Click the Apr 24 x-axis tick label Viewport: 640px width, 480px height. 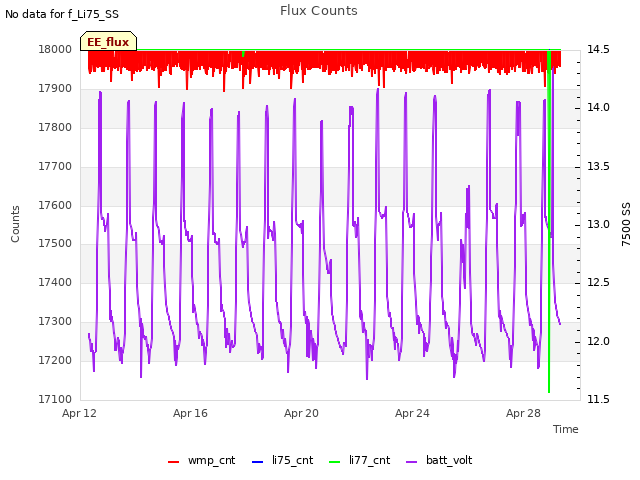click(x=412, y=413)
